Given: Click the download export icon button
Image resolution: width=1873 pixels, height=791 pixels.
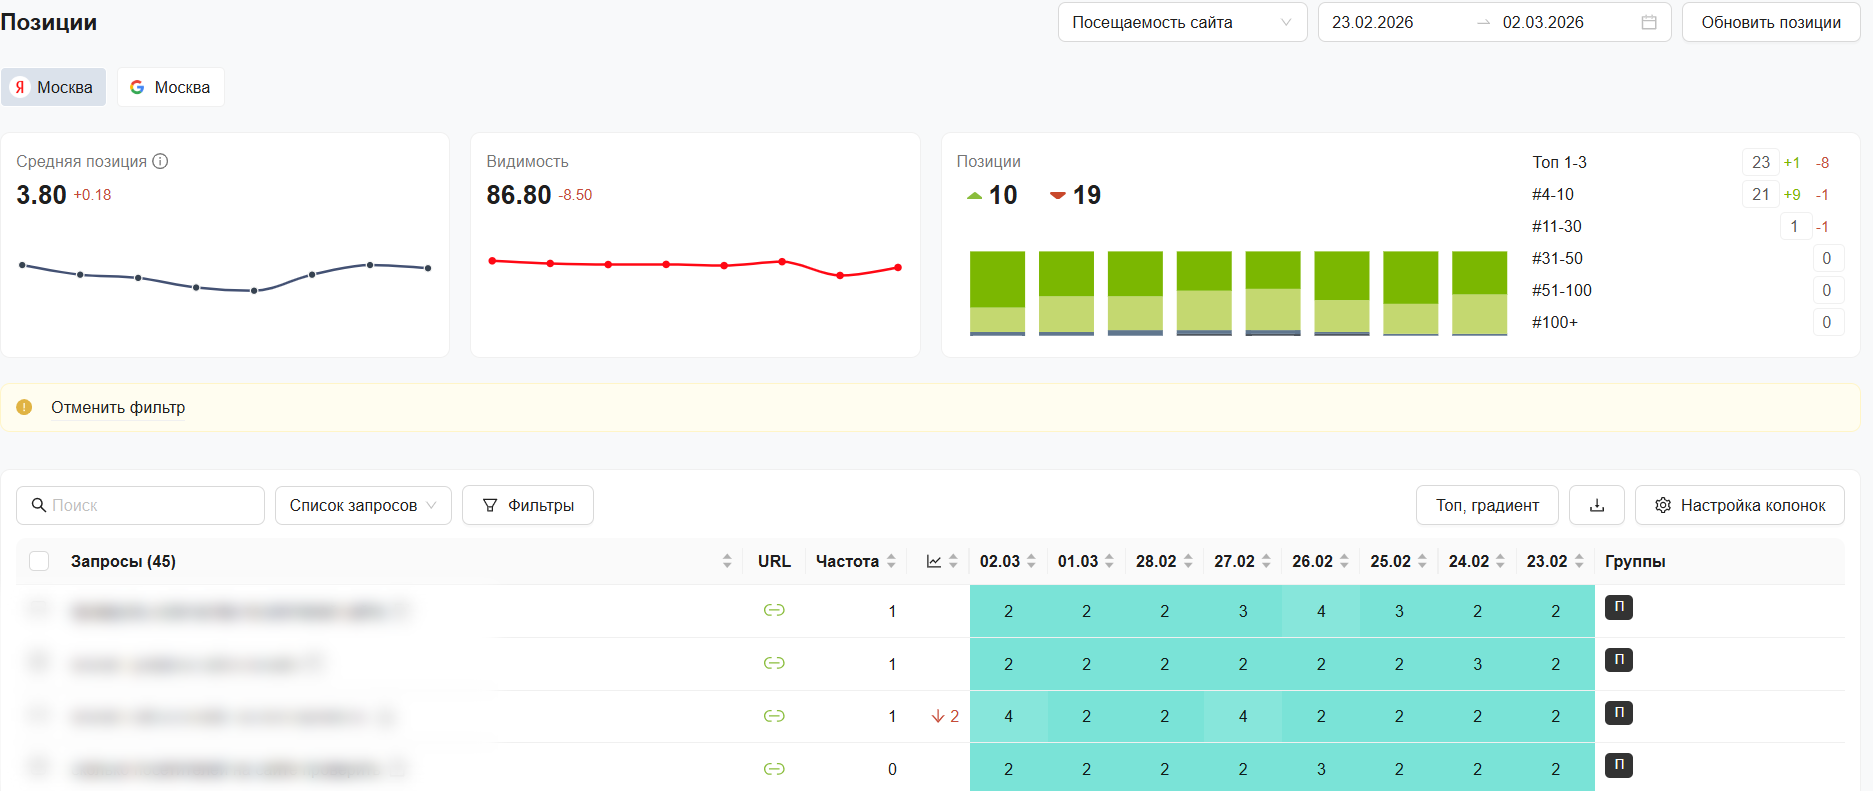Looking at the screenshot, I should pos(1596,505).
